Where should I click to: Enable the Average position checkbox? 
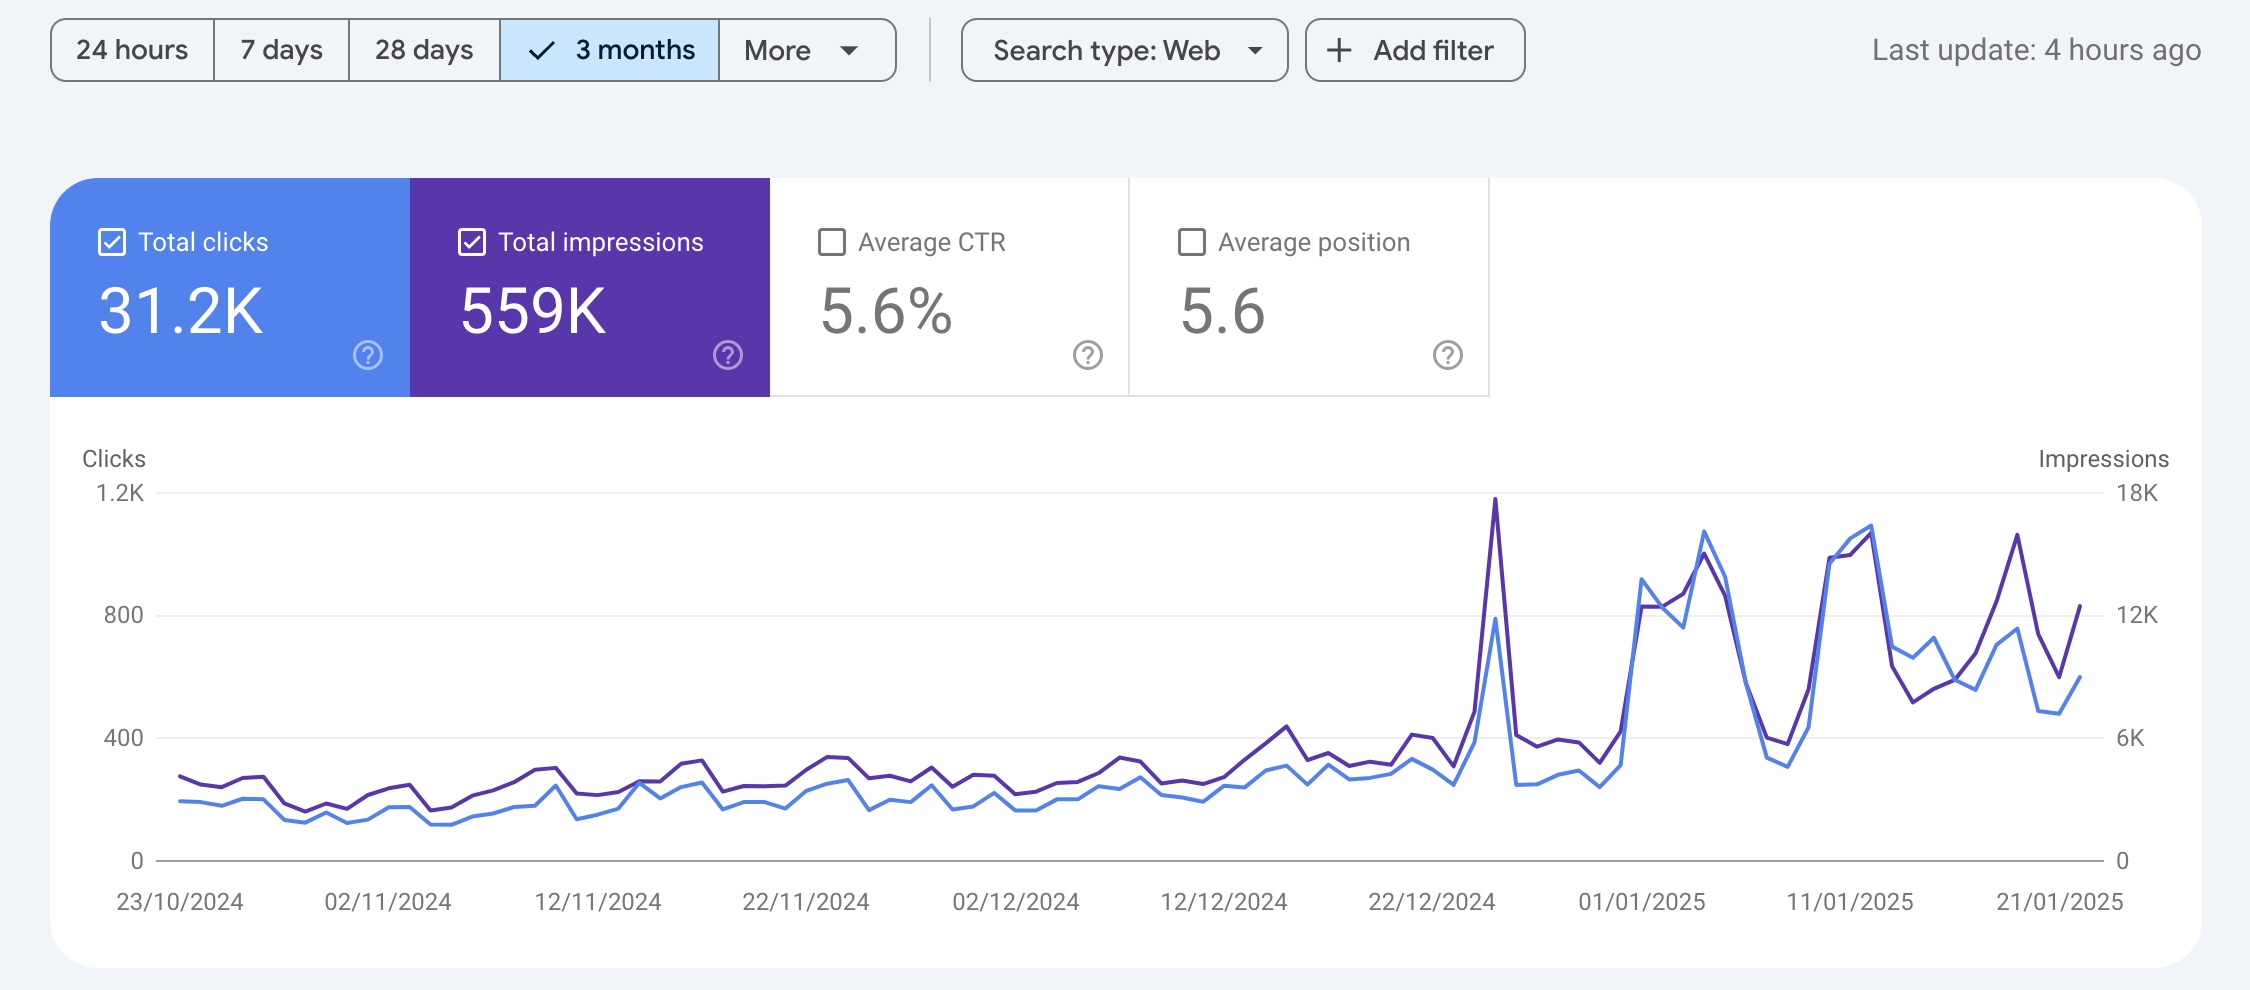coord(1192,242)
